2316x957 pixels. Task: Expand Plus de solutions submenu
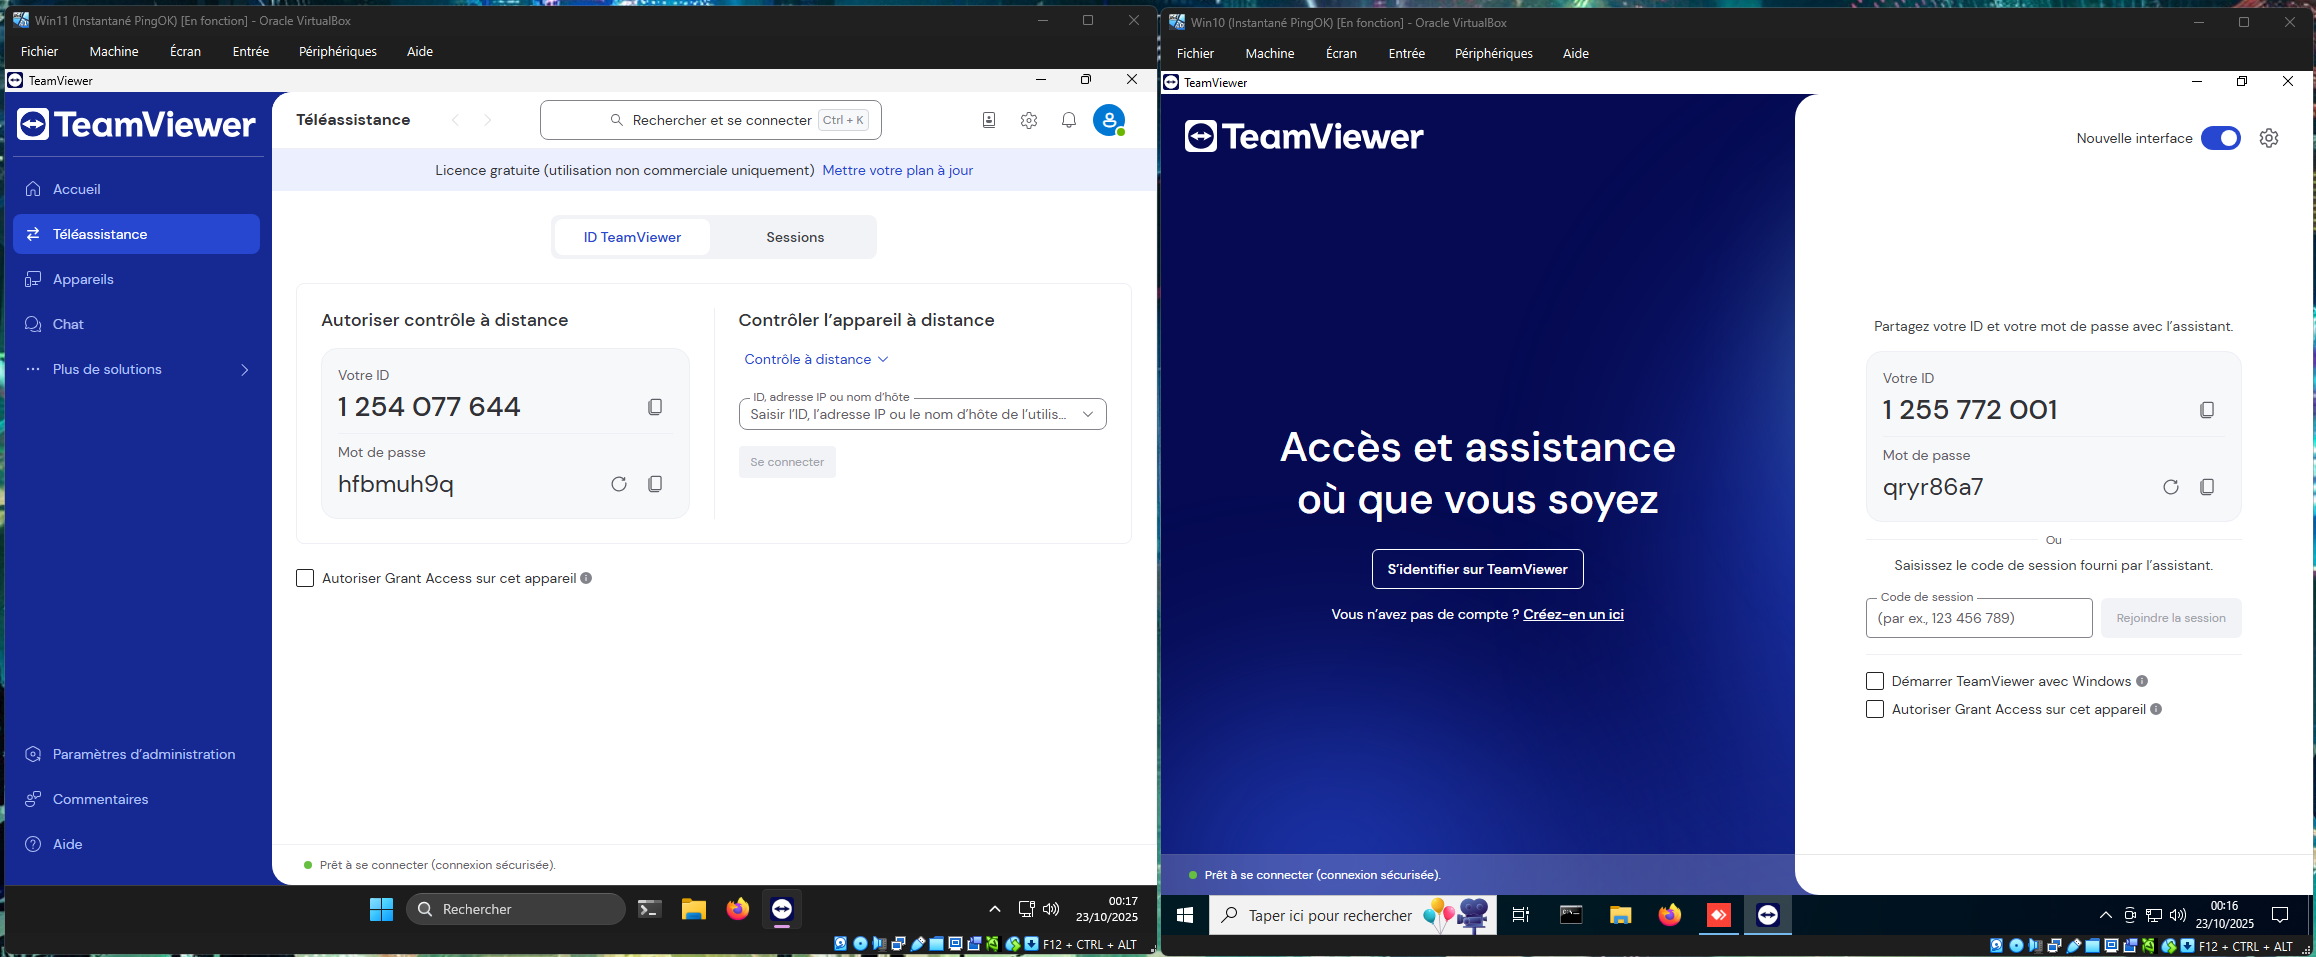244,370
